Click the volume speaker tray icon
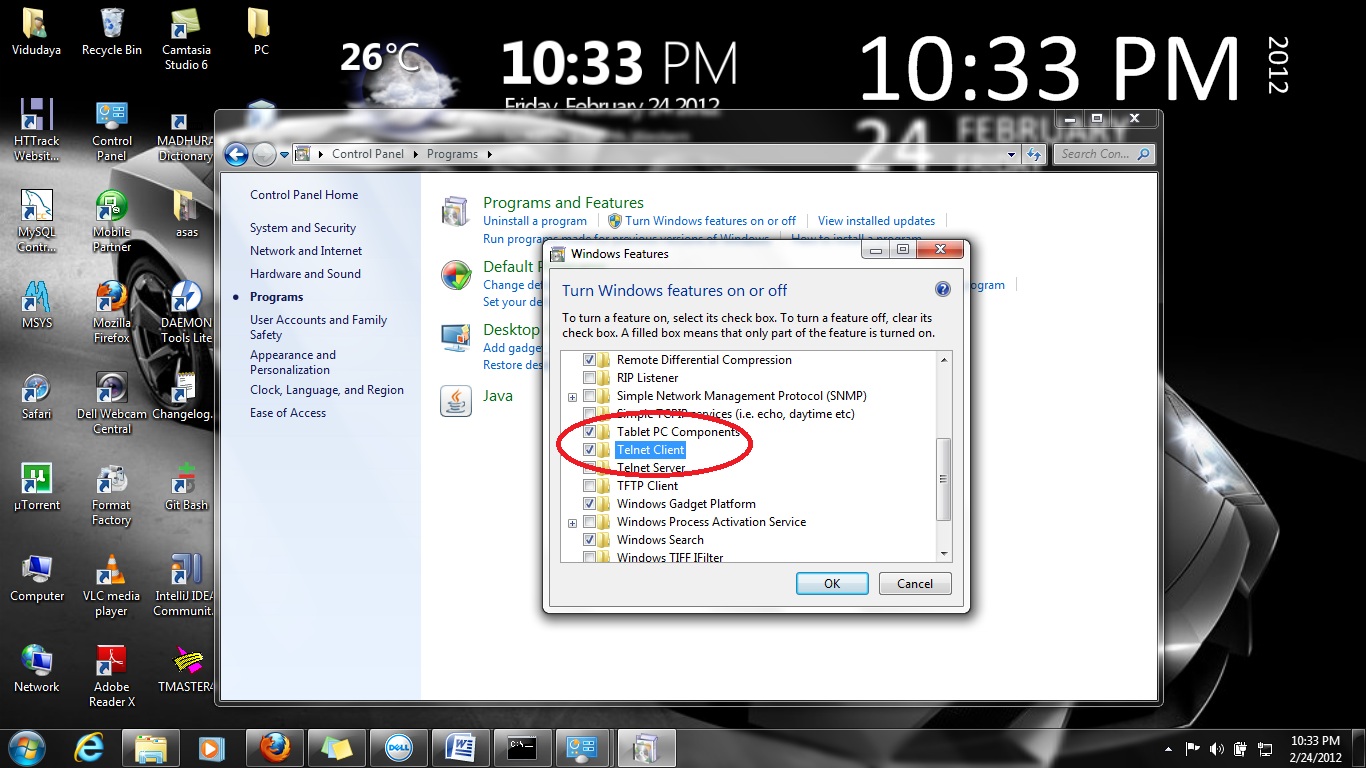The height and width of the screenshot is (768, 1366). click(x=1217, y=748)
